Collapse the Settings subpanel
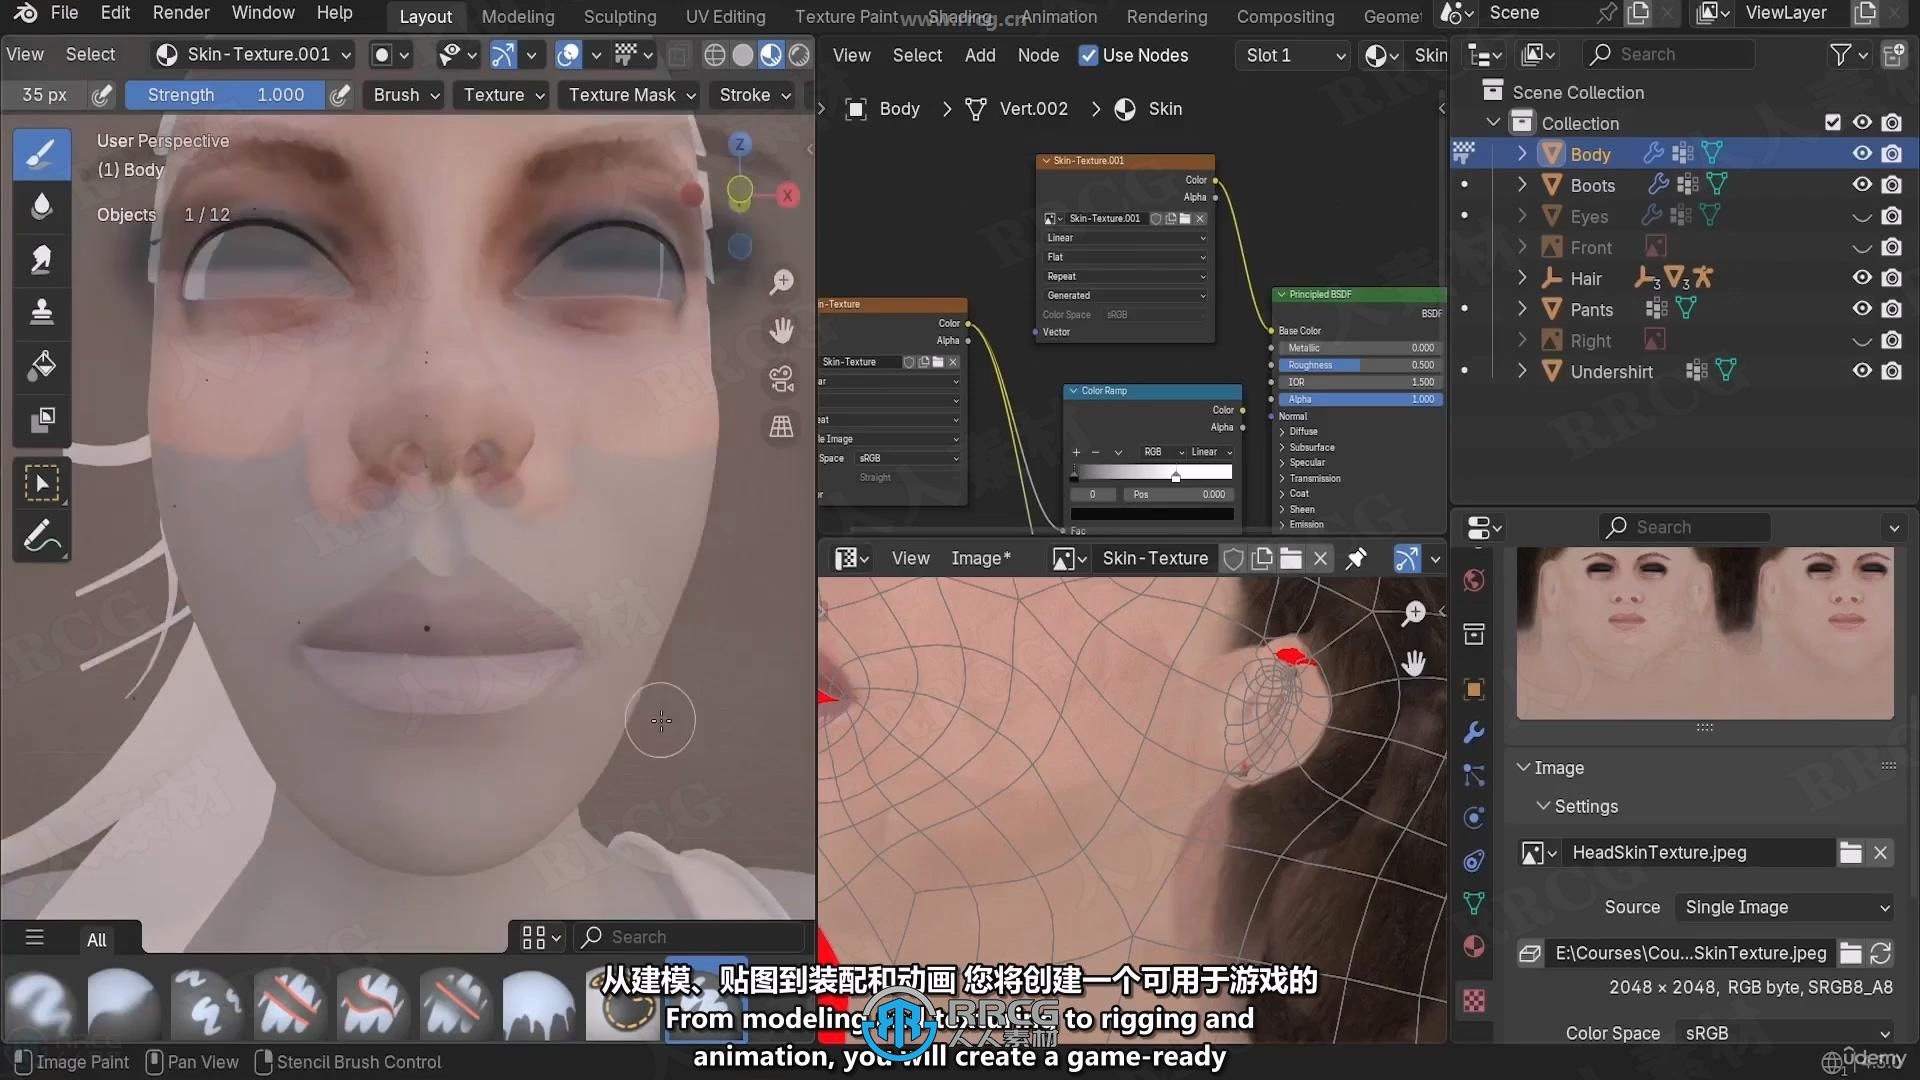This screenshot has height=1080, width=1920. [x=1544, y=806]
